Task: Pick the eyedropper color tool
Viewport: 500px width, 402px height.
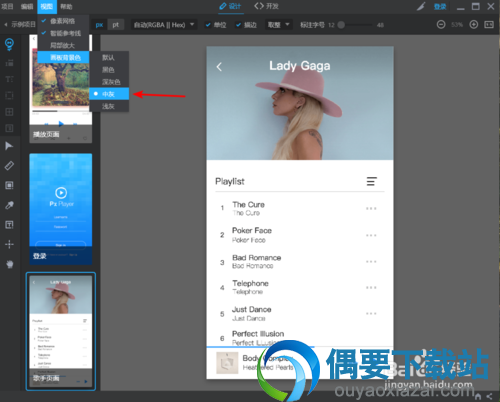Action: pos(9,205)
